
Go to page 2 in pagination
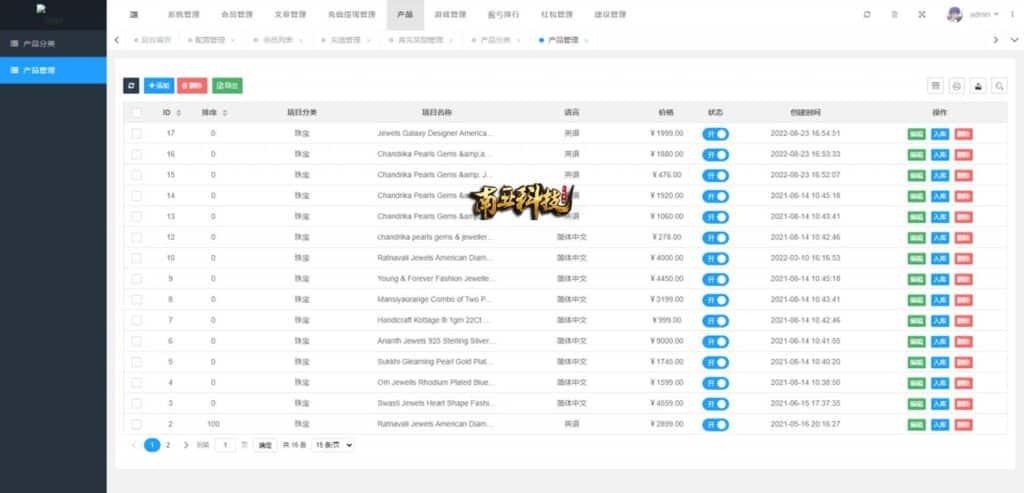168,445
